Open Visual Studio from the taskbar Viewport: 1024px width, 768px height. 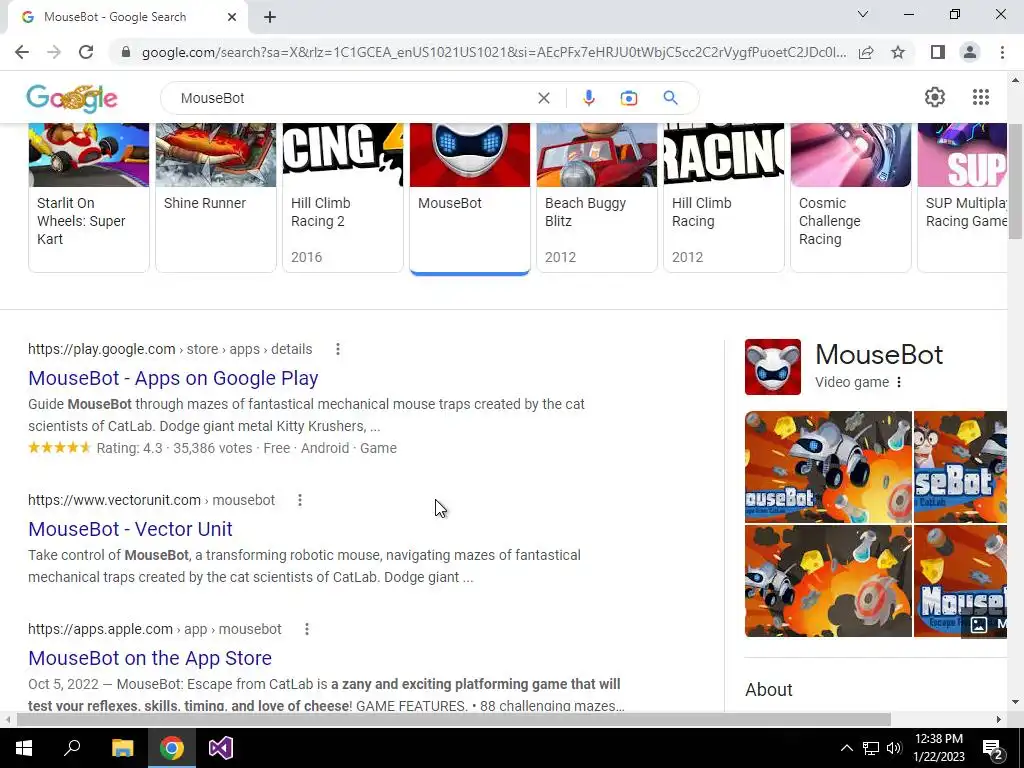[221, 748]
